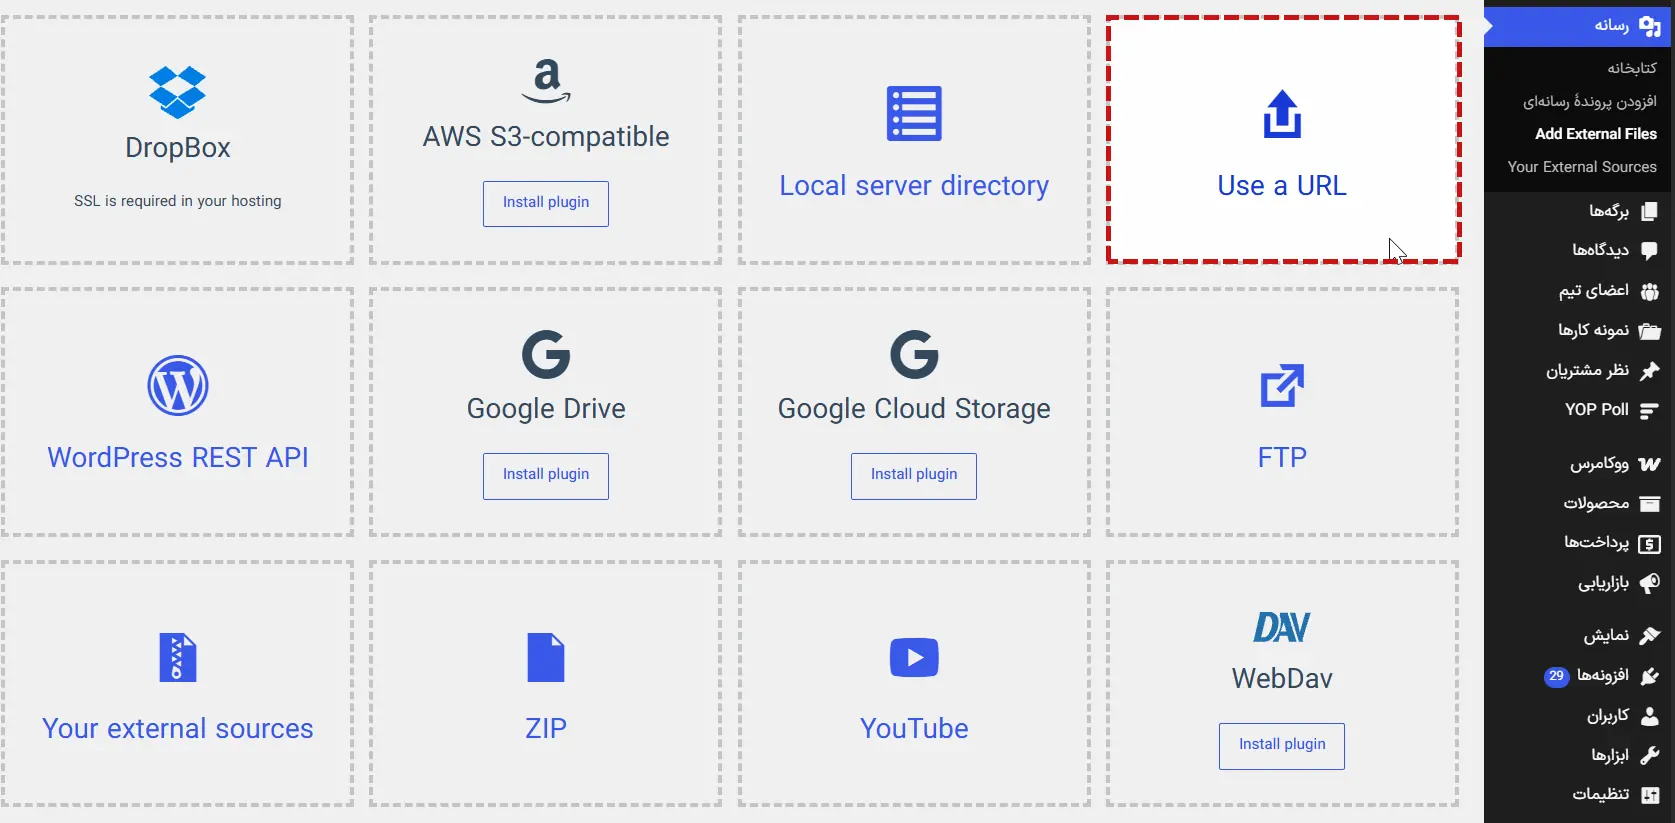Click the Your external sources archive icon
Viewport: 1675px width, 823px height.
[x=178, y=658]
